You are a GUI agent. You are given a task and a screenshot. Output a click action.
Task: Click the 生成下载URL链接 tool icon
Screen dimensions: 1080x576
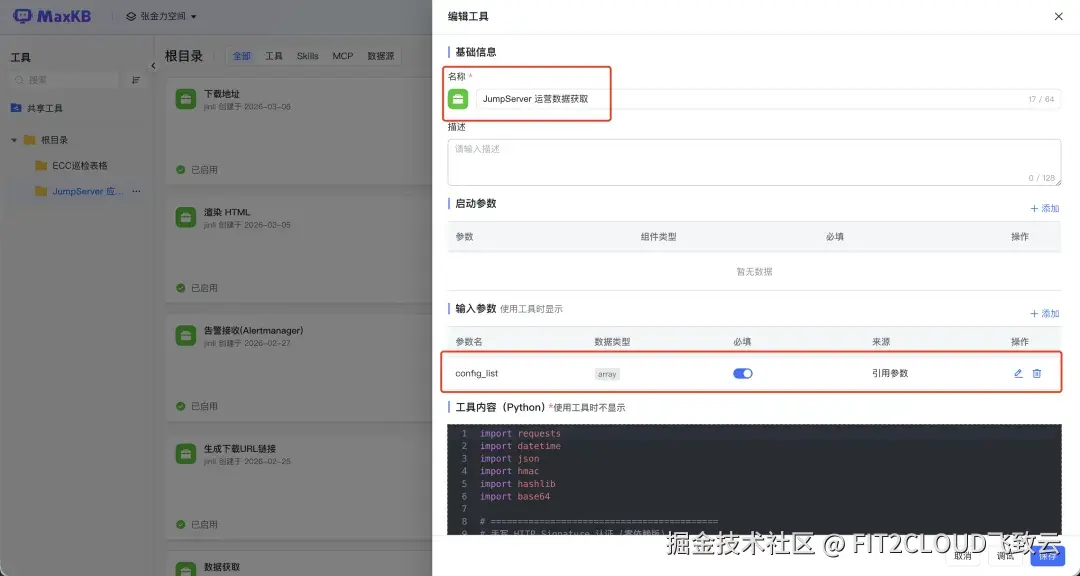(185, 454)
